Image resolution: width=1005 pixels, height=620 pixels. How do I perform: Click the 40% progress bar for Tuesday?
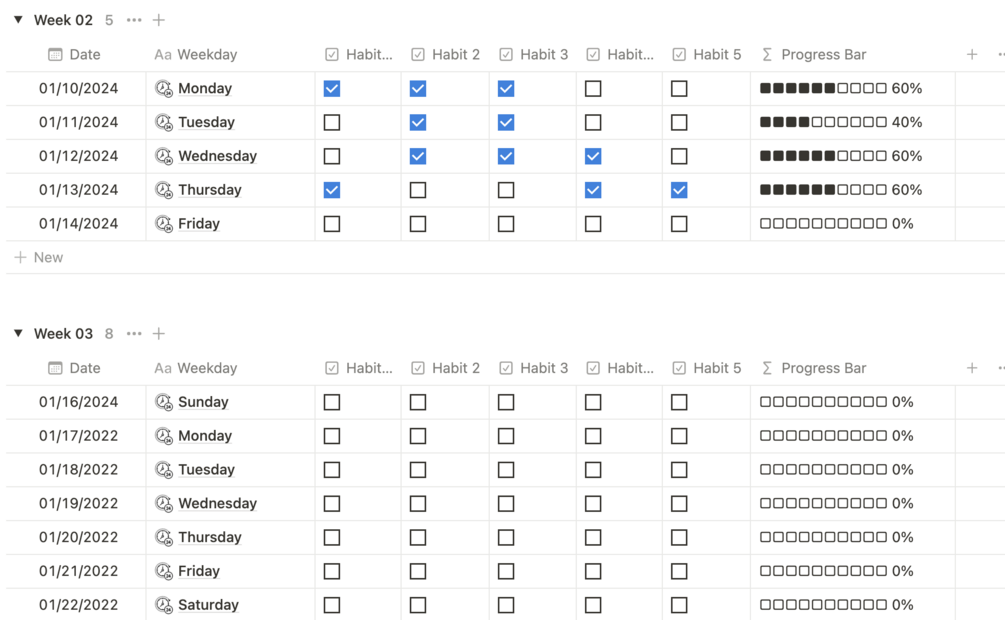(841, 122)
